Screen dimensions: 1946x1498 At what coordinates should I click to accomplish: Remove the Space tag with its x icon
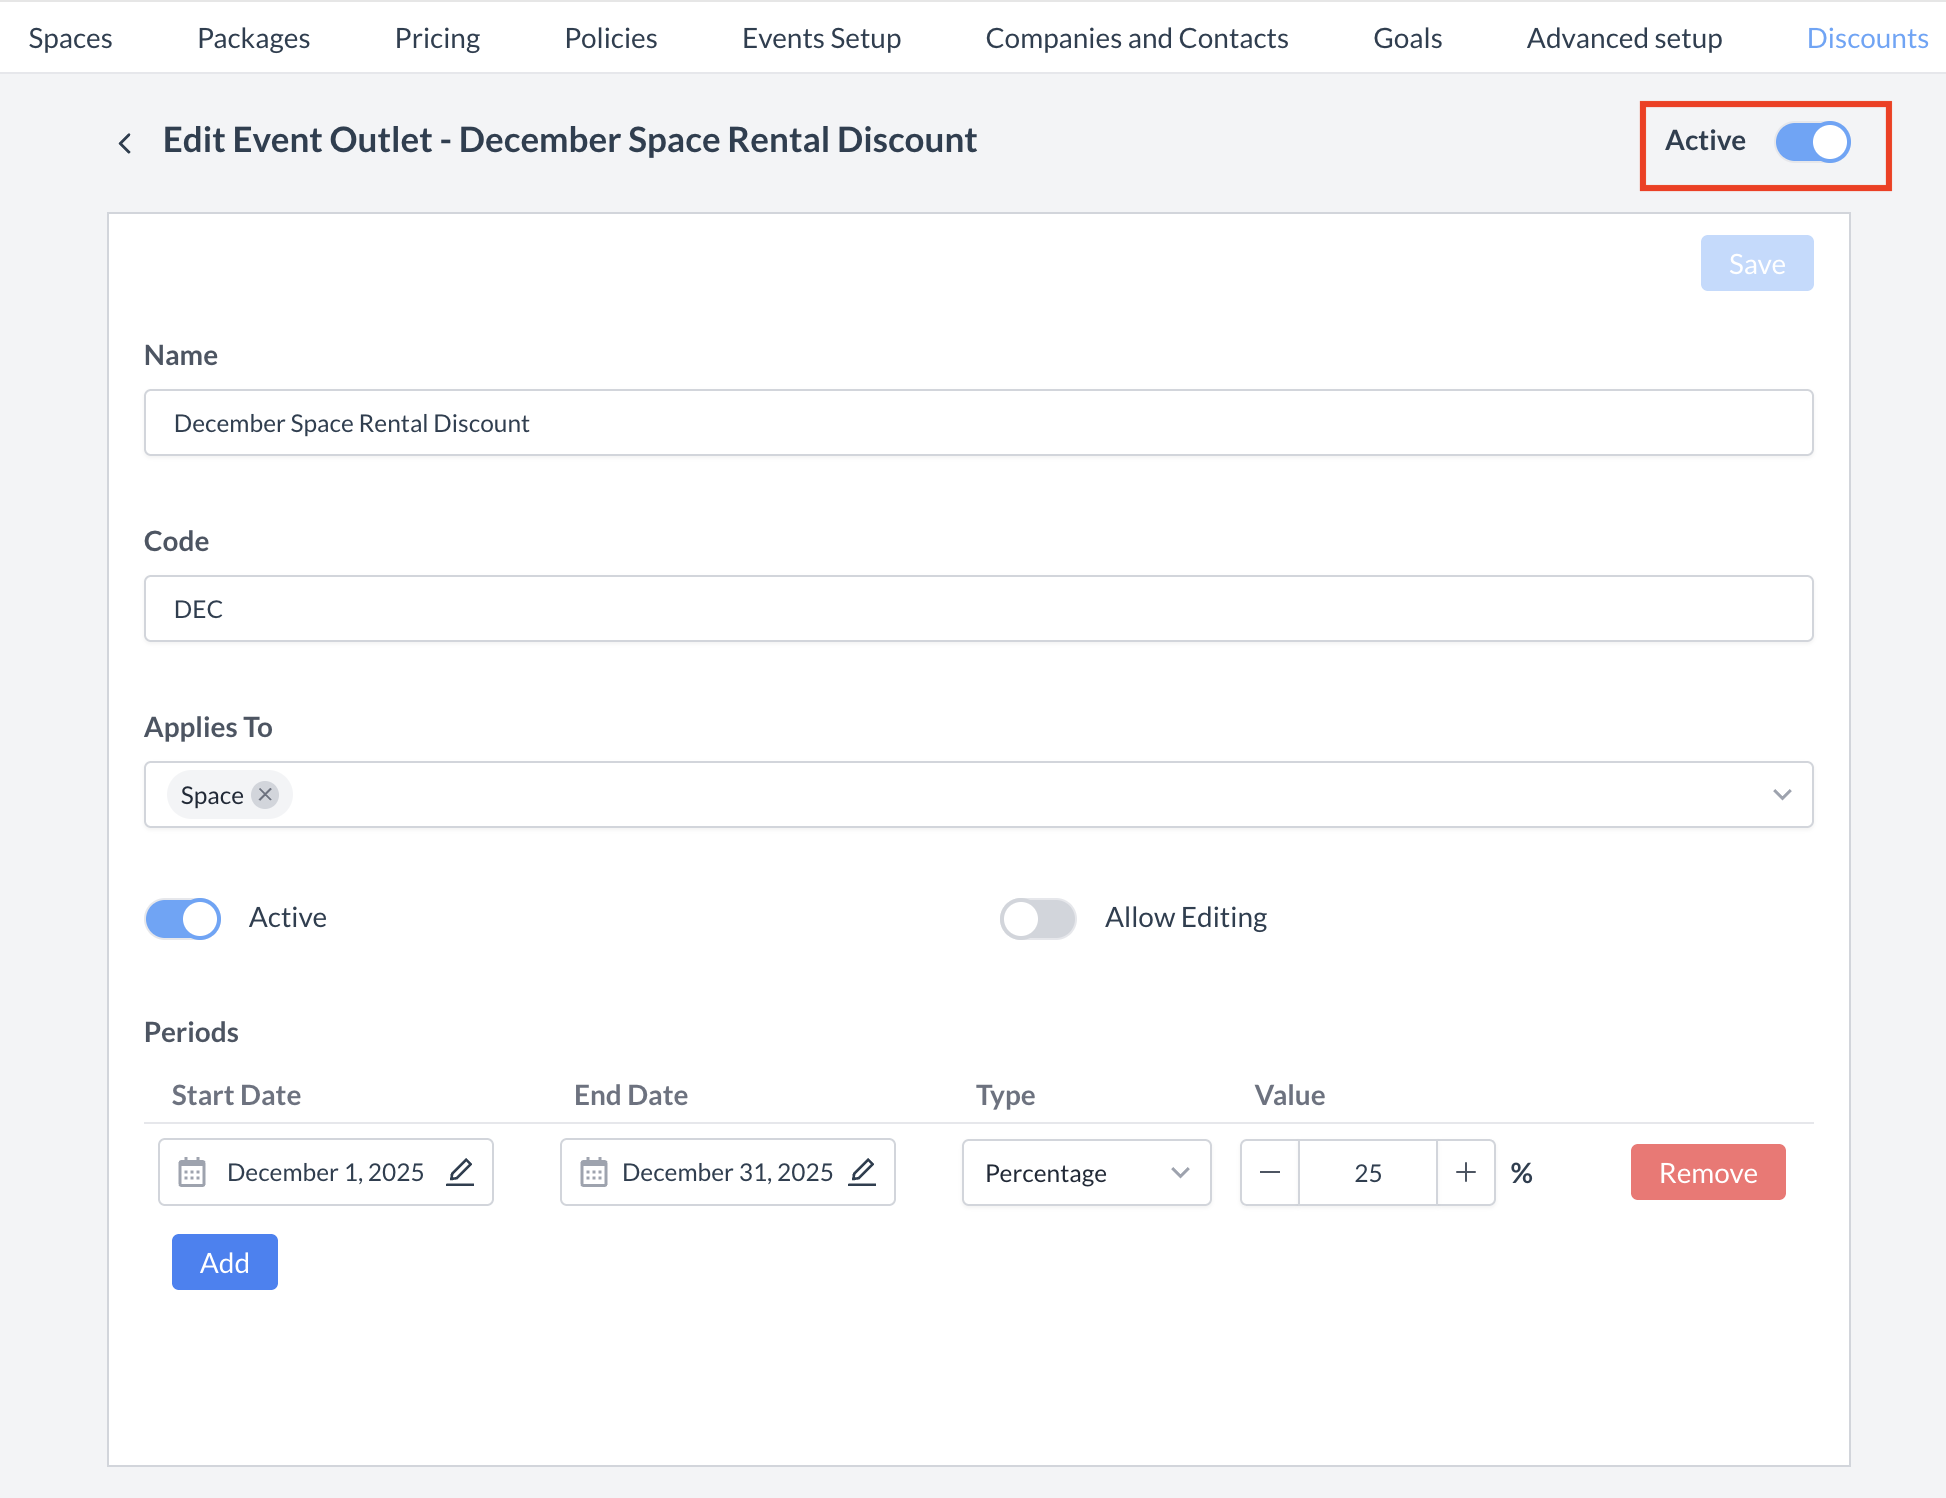265,794
